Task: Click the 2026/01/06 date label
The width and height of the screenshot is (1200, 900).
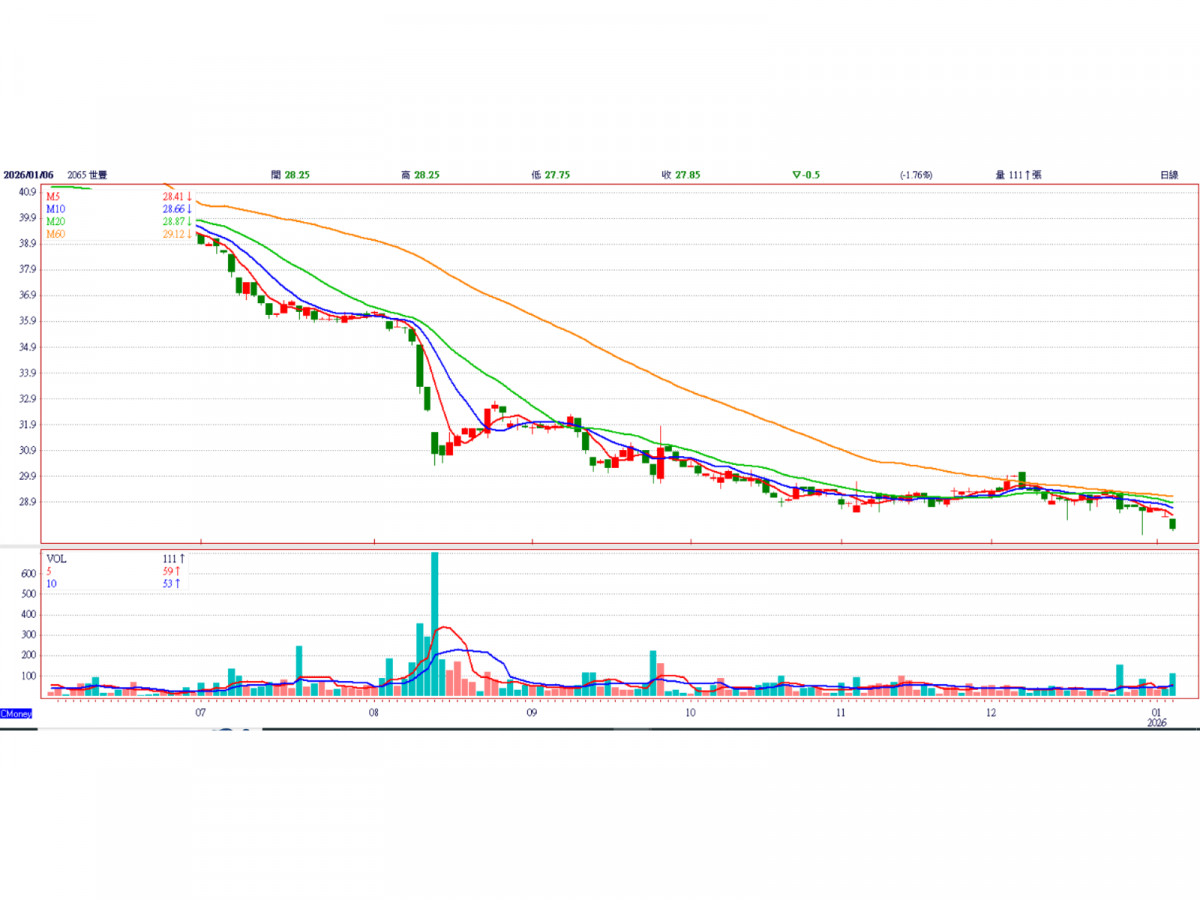Action: [x=28, y=174]
